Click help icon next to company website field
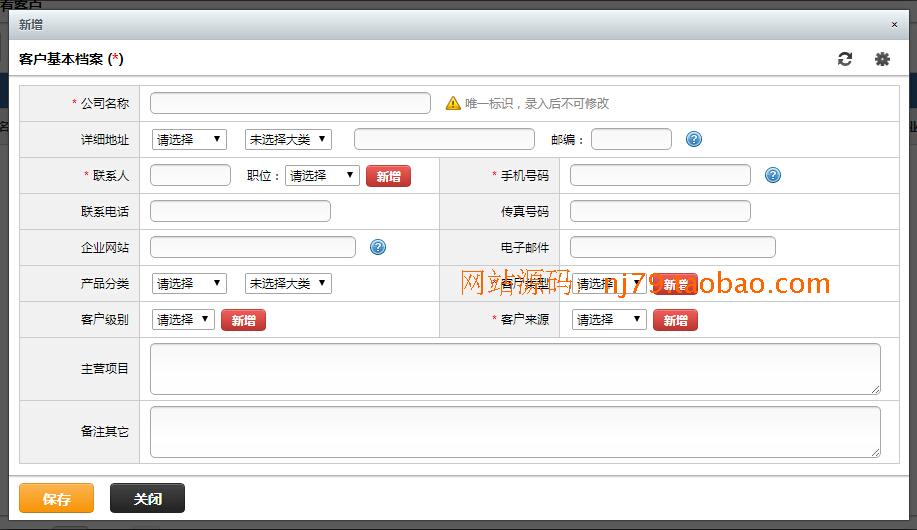The height and width of the screenshot is (530, 917). (x=377, y=247)
